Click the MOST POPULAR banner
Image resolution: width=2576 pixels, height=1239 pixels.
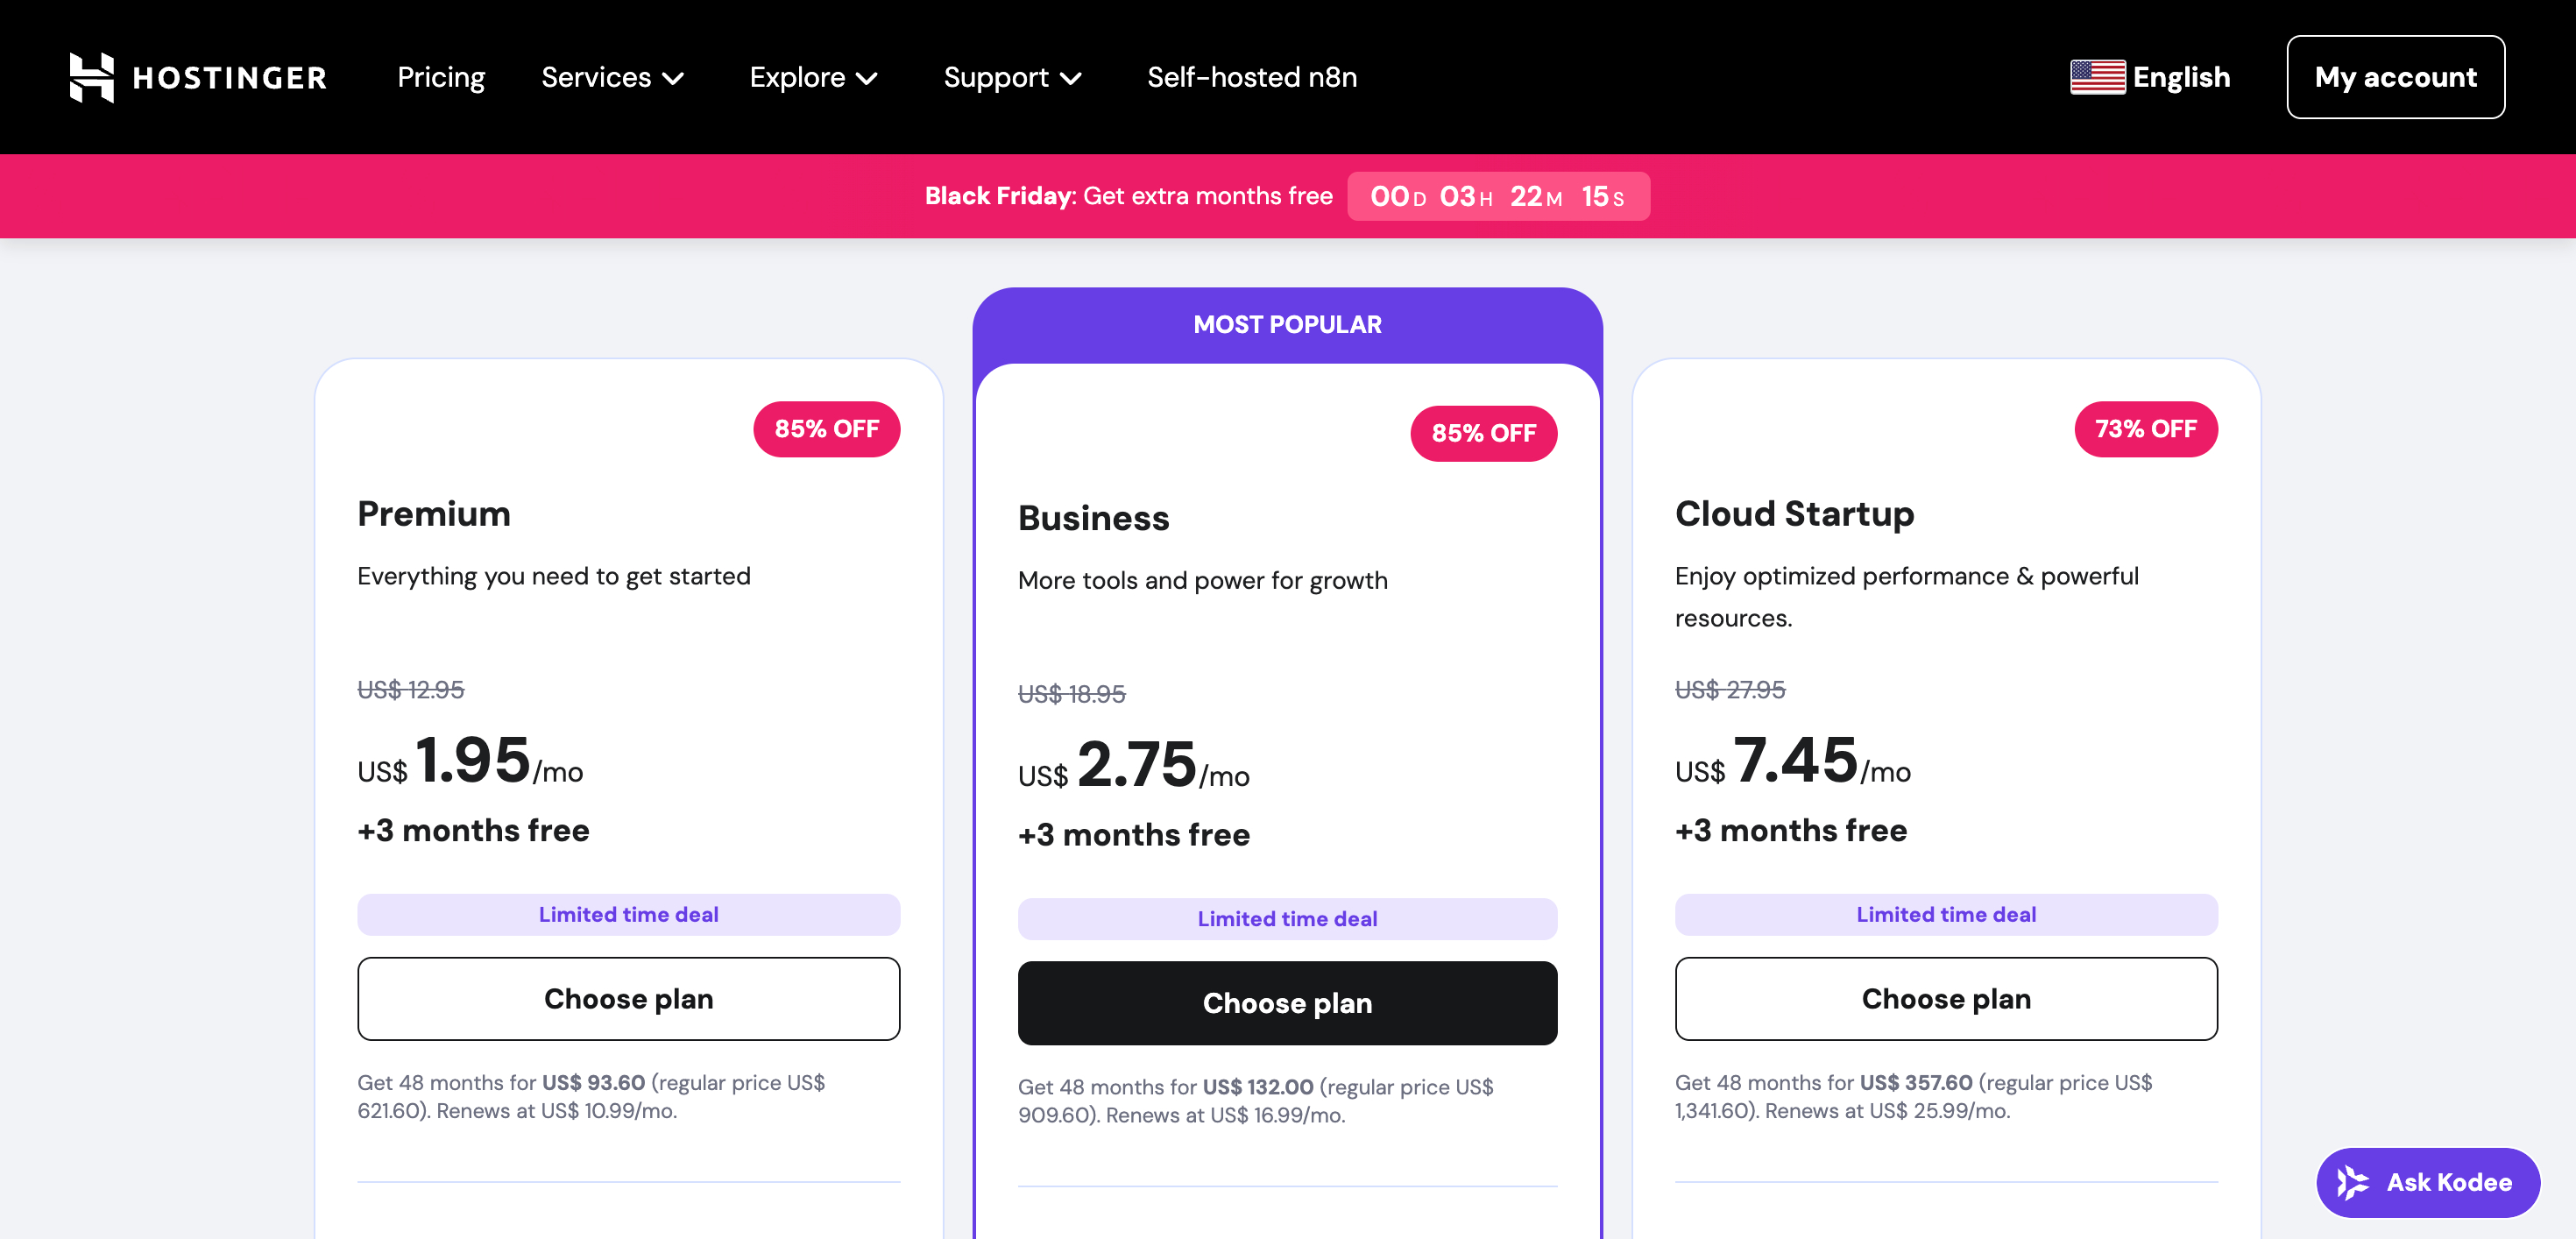click(1287, 323)
